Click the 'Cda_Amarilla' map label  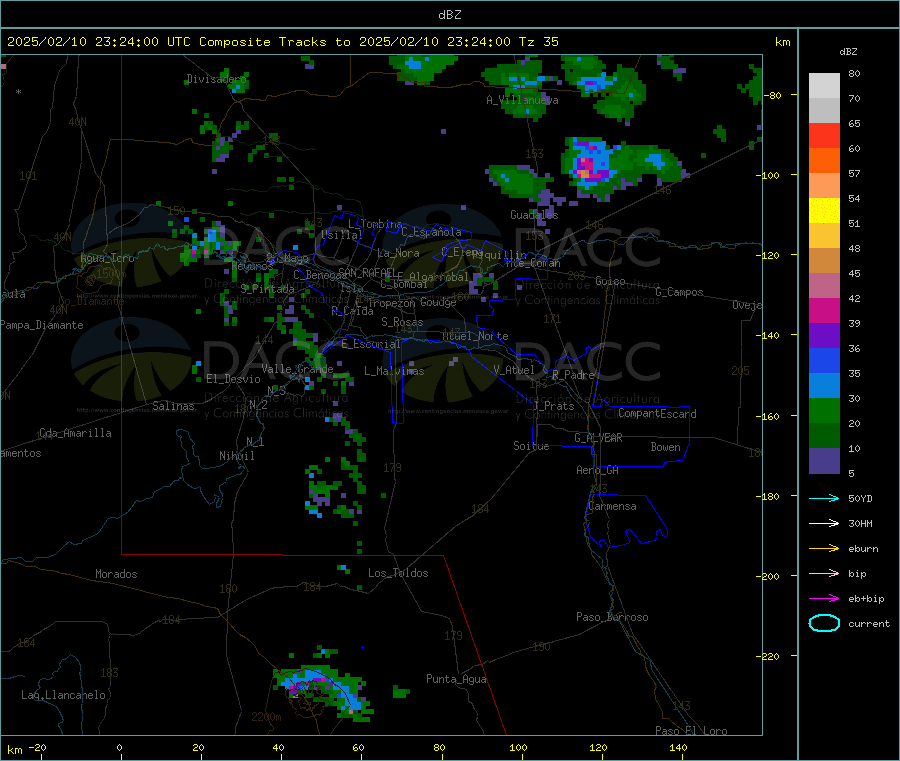click(75, 433)
